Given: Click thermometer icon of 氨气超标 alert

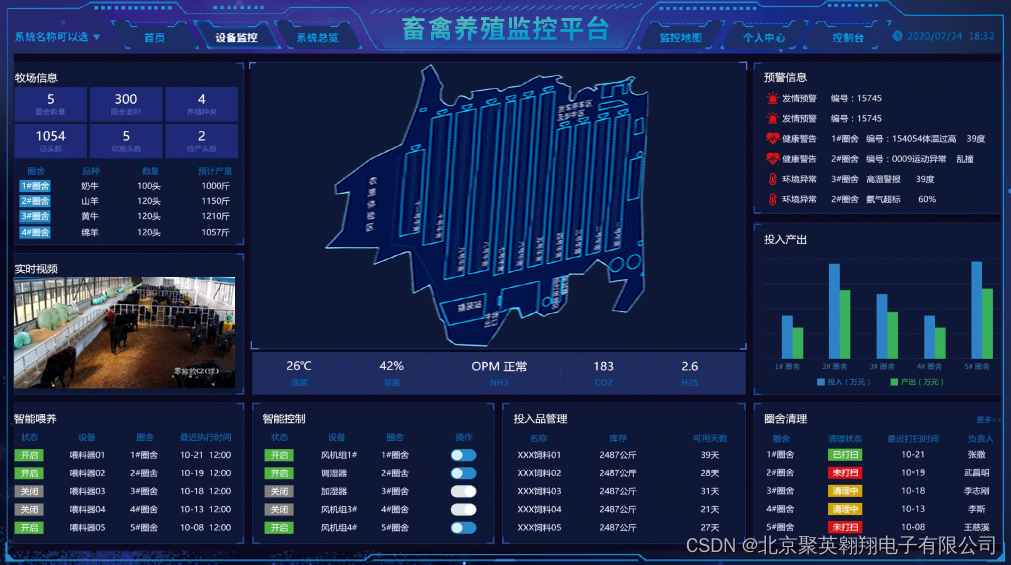Looking at the screenshot, I should pyautogui.click(x=772, y=199).
